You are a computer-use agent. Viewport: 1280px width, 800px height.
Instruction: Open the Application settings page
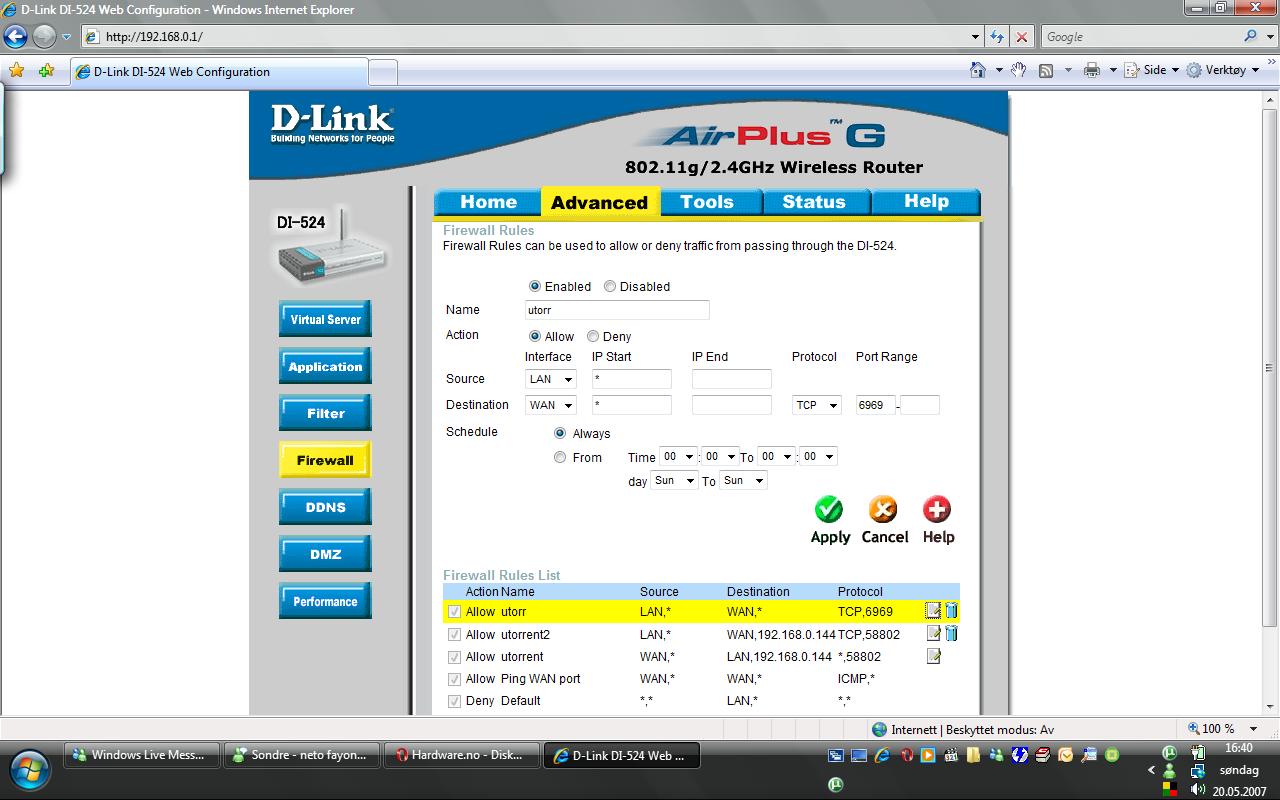click(325, 366)
